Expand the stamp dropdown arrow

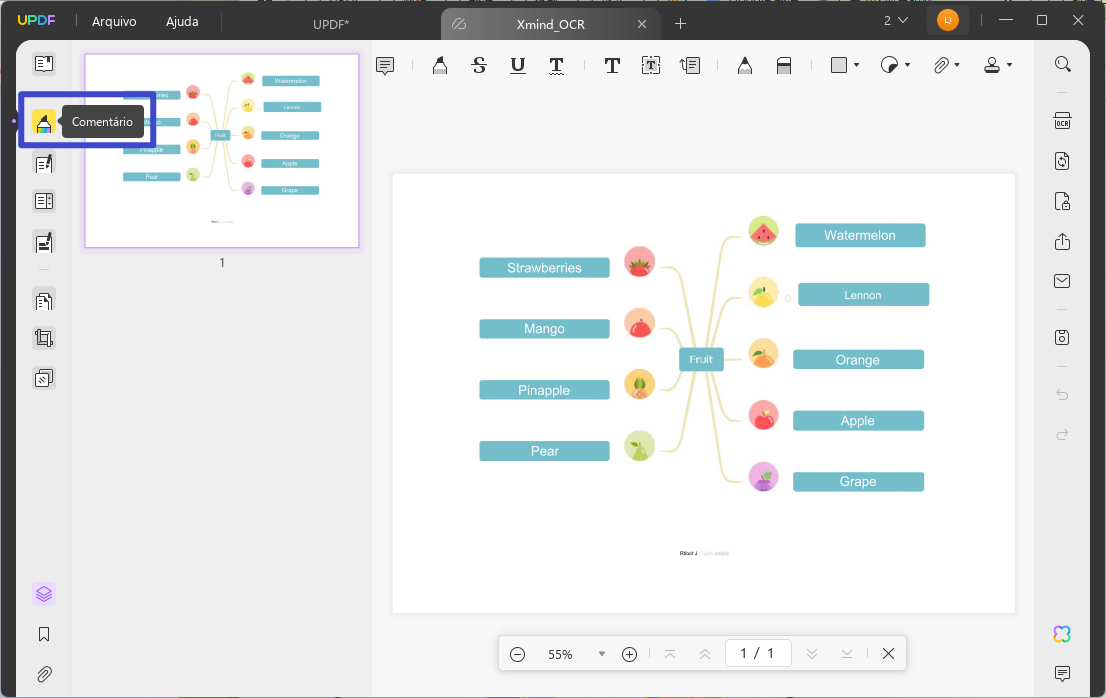click(x=1009, y=66)
